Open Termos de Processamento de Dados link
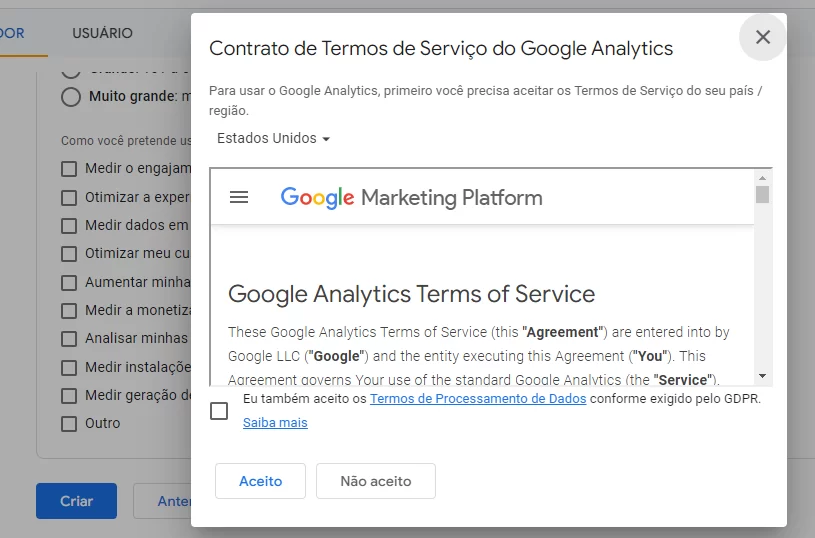This screenshot has height=538, width=815. click(x=478, y=399)
